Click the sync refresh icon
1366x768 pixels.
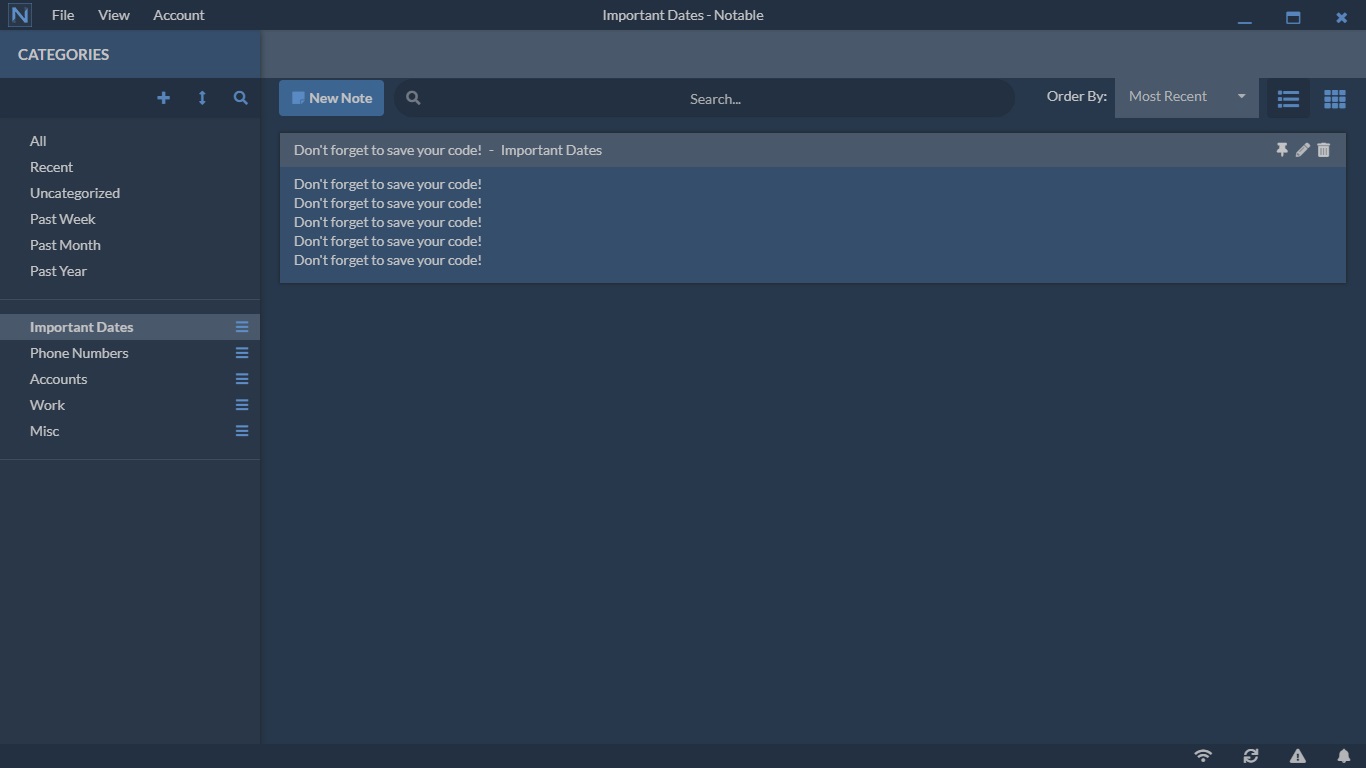click(x=1250, y=756)
